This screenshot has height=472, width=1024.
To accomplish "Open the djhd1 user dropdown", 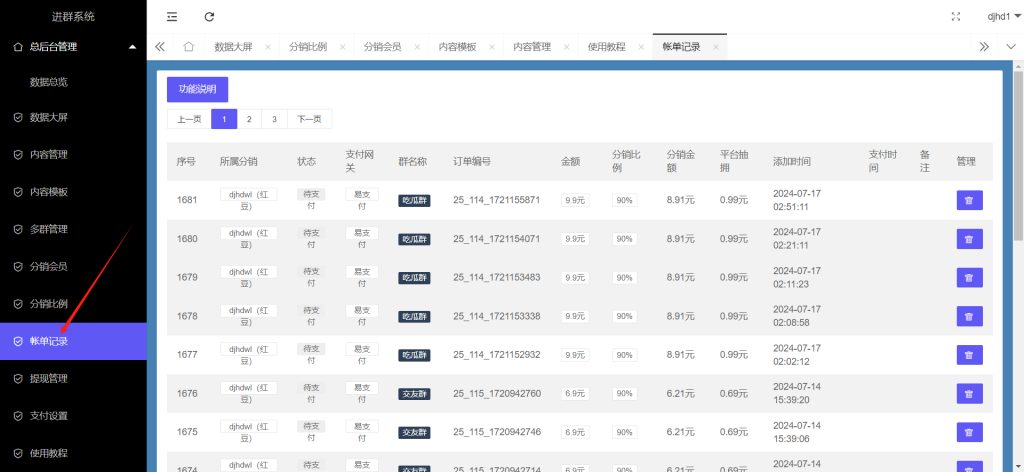I will 1000,17.
